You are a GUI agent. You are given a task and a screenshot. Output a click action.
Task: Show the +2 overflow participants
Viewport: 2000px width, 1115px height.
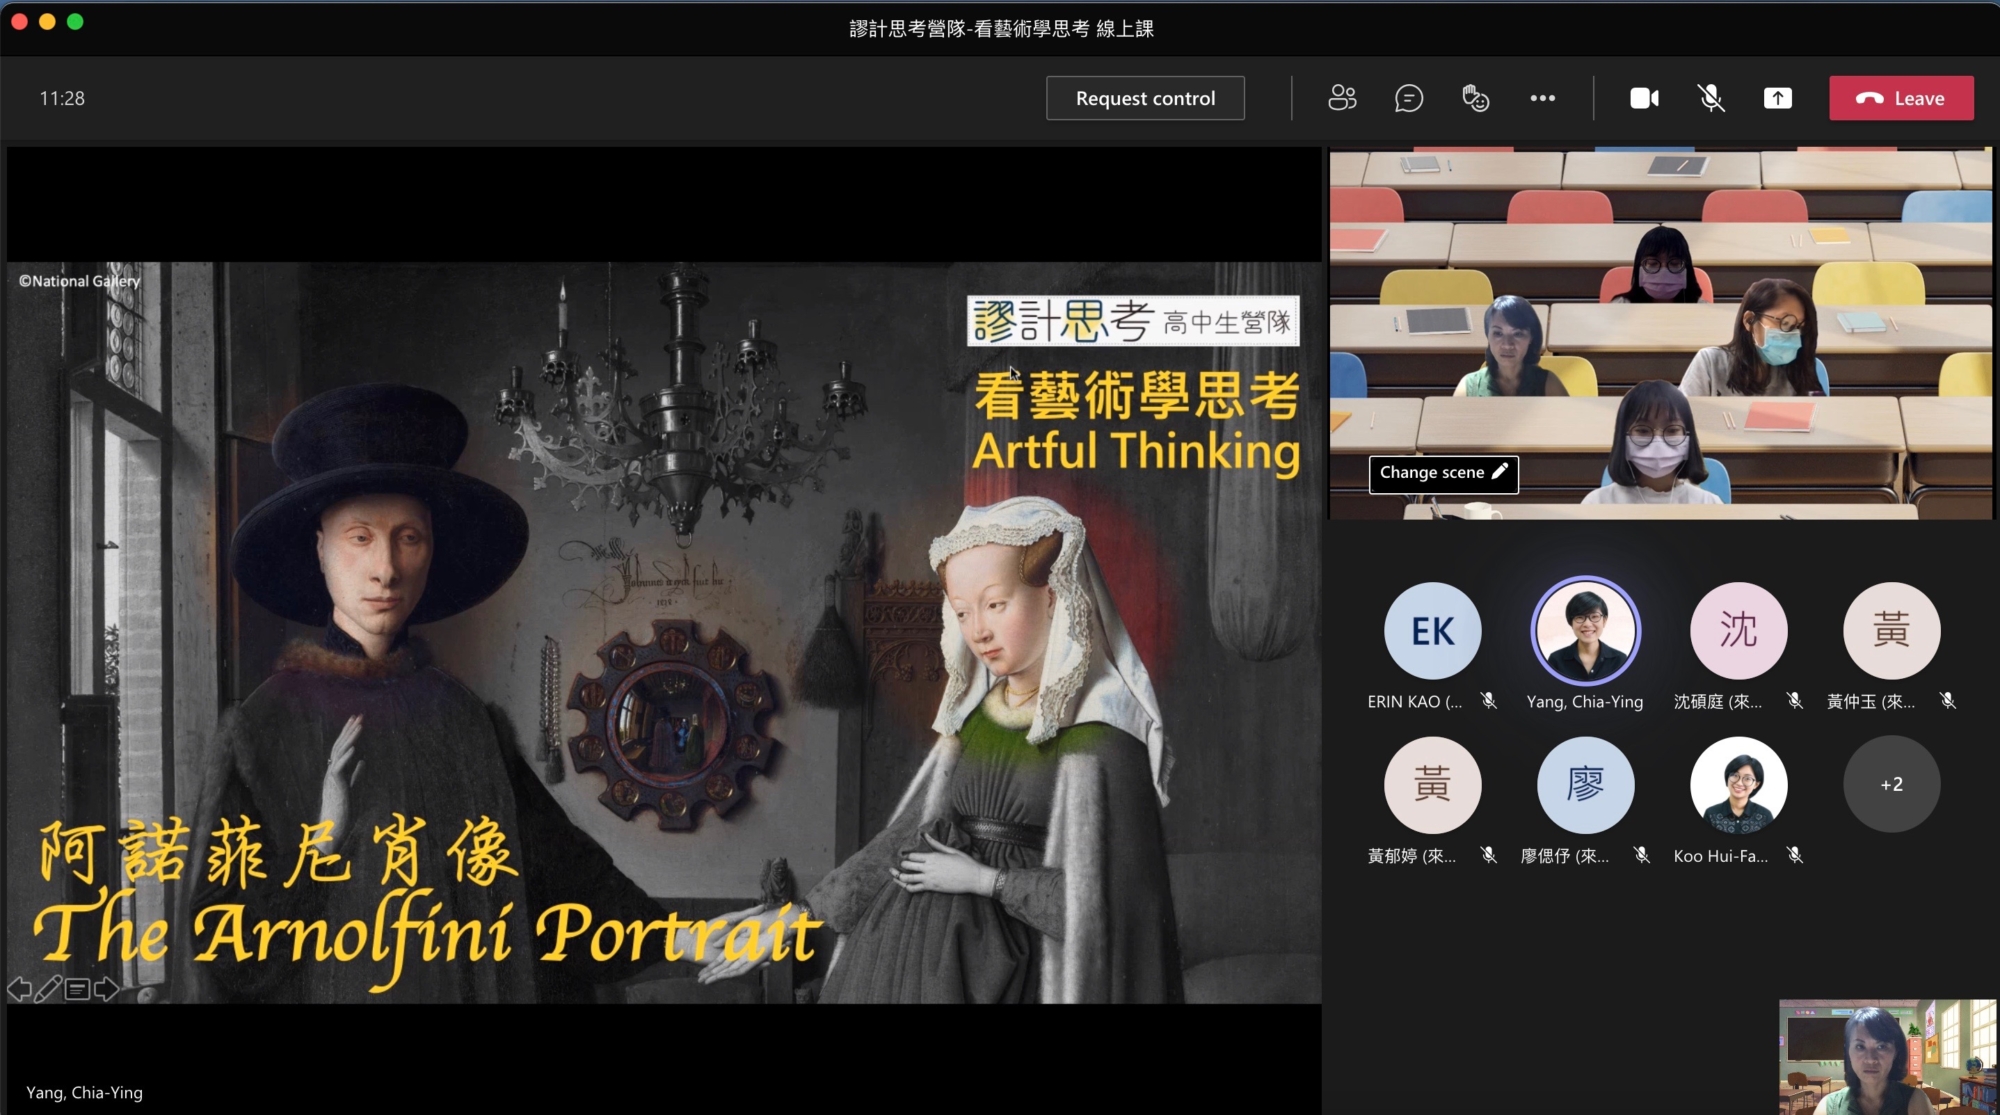tap(1891, 785)
